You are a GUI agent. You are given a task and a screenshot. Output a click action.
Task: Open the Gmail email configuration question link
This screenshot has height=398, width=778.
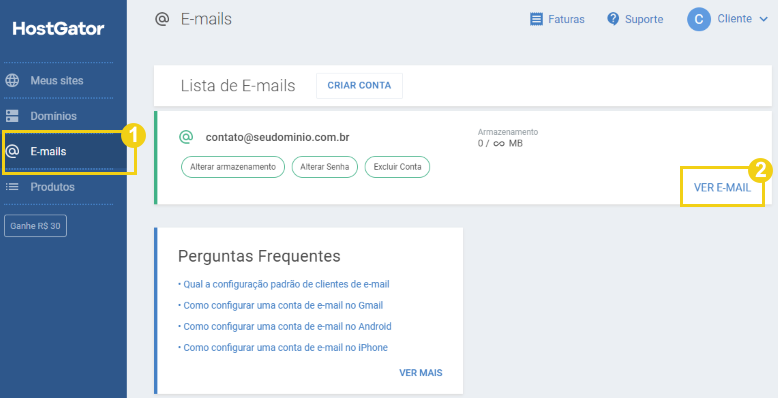pyautogui.click(x=281, y=305)
